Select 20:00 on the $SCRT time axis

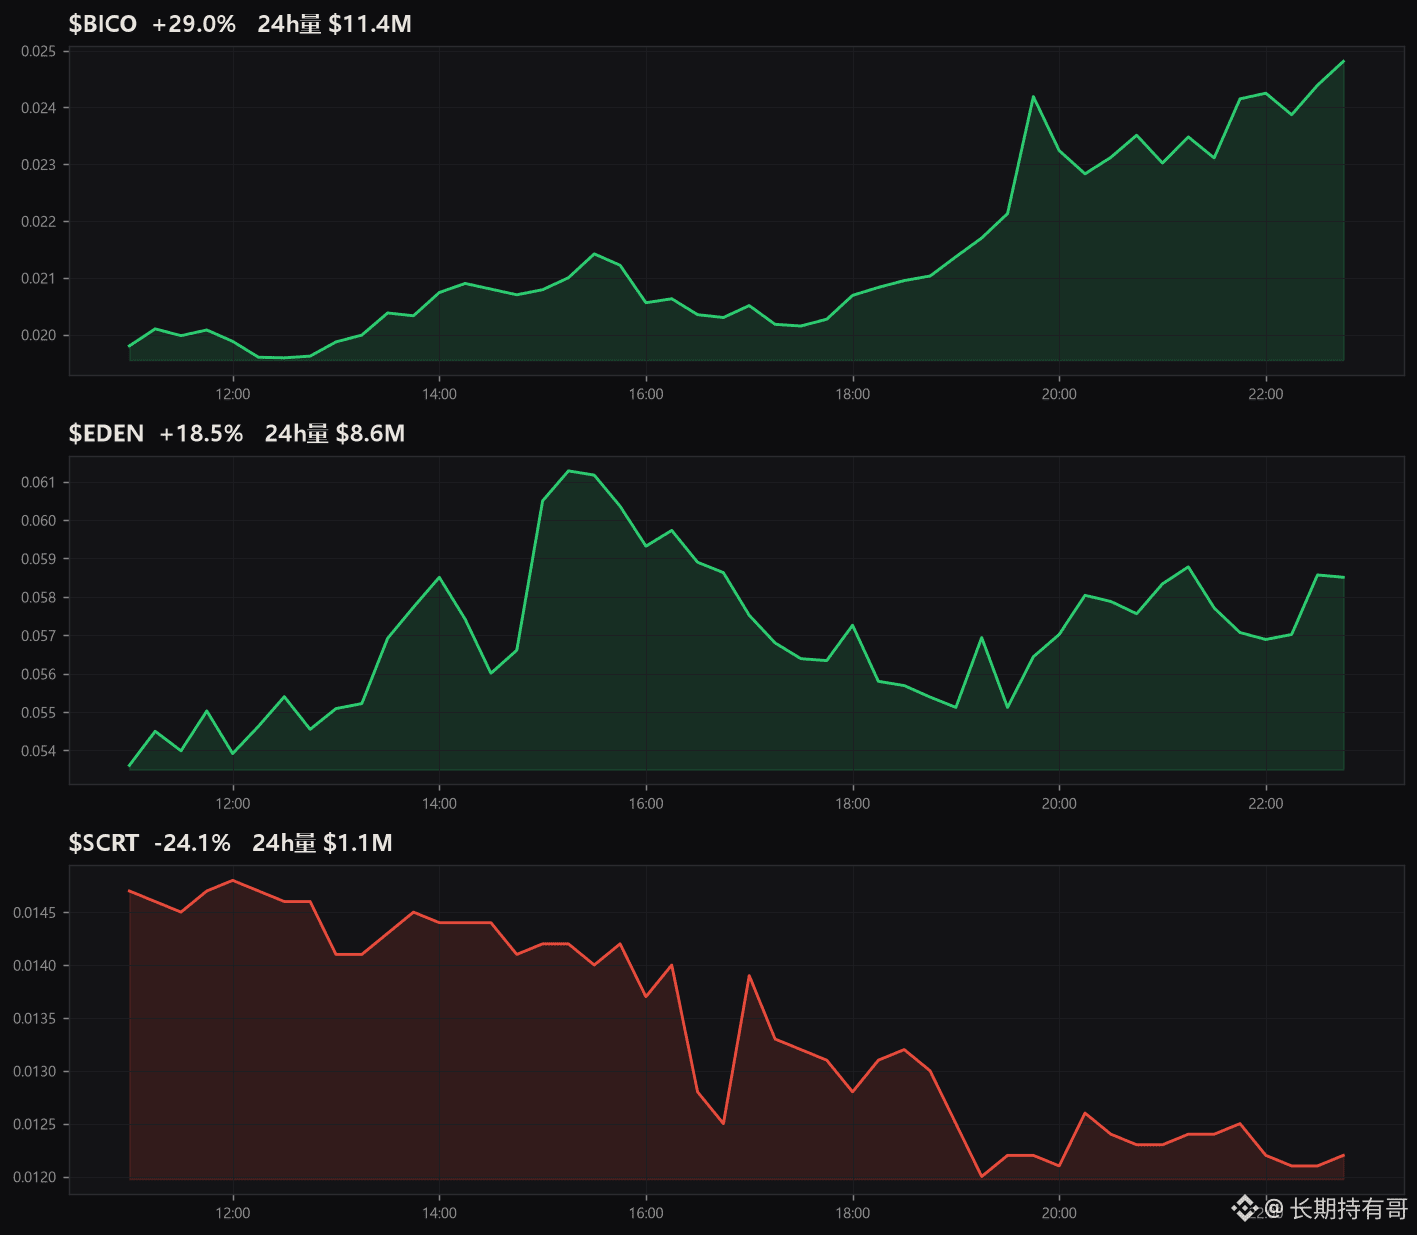tap(1060, 1213)
